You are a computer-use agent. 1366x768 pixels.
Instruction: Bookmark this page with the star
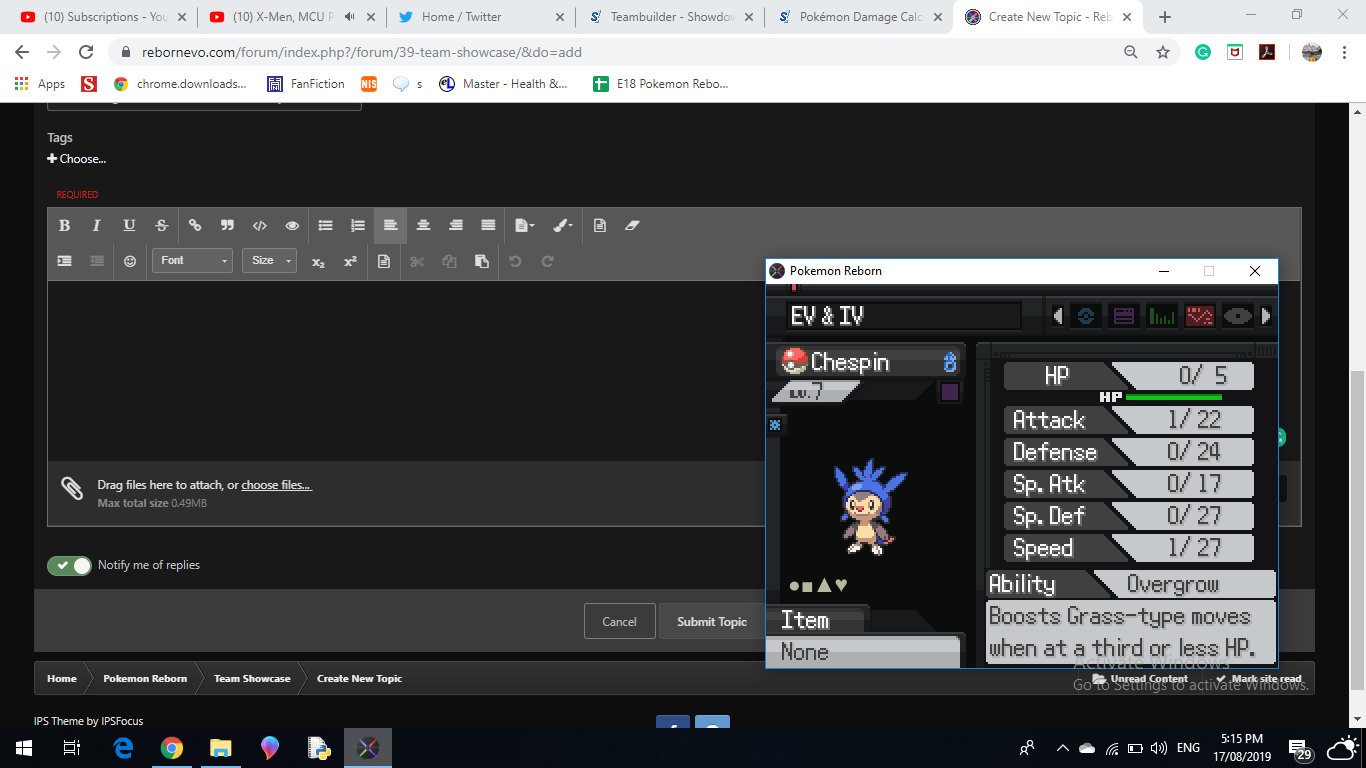(x=1163, y=52)
